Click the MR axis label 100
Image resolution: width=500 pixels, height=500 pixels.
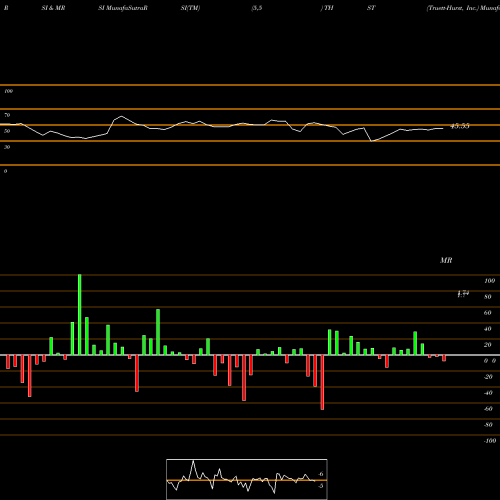(489, 281)
